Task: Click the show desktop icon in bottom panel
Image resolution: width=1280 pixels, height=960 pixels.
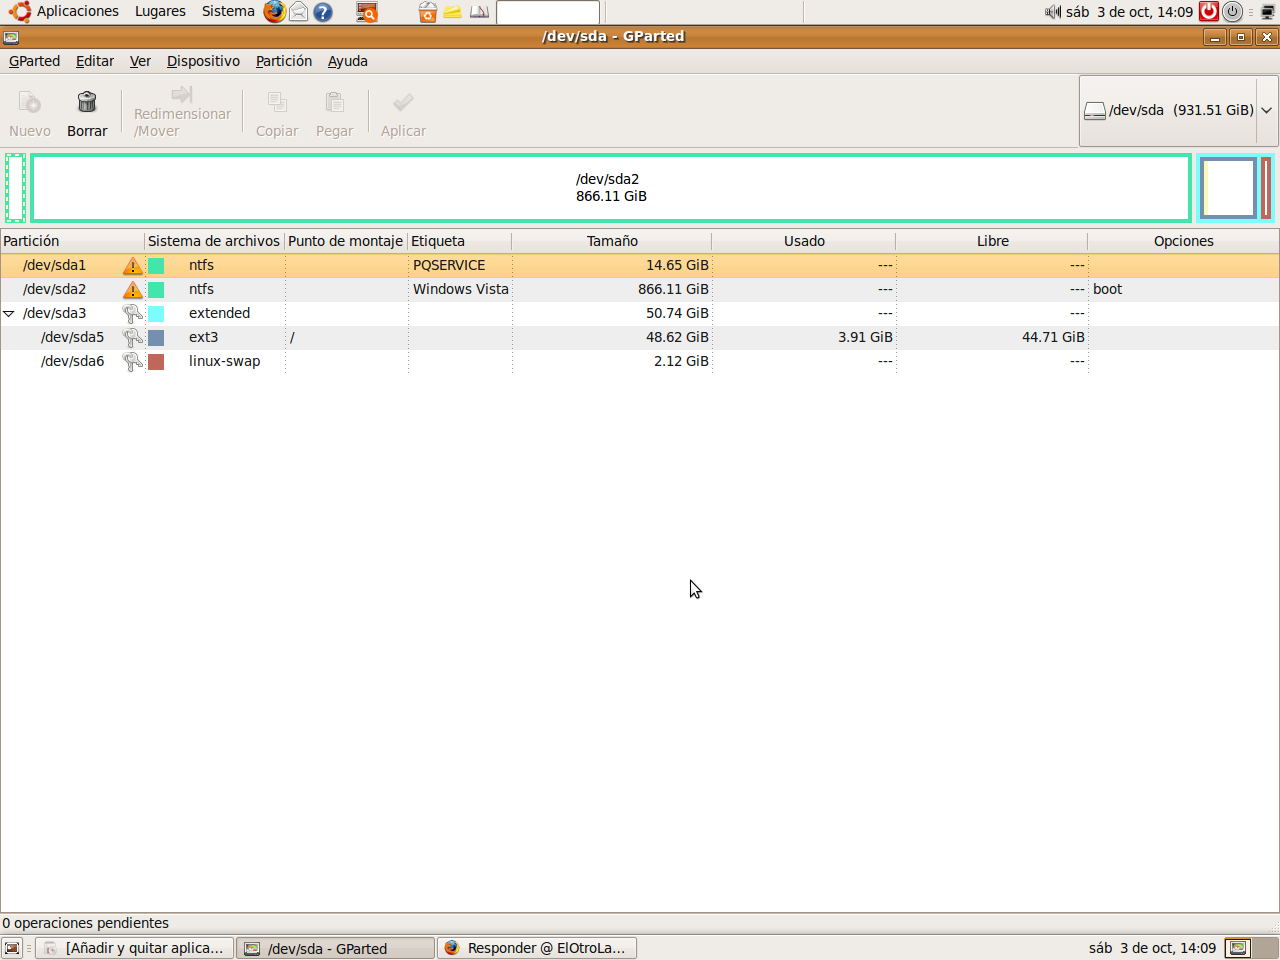Action: pyautogui.click(x=12, y=948)
